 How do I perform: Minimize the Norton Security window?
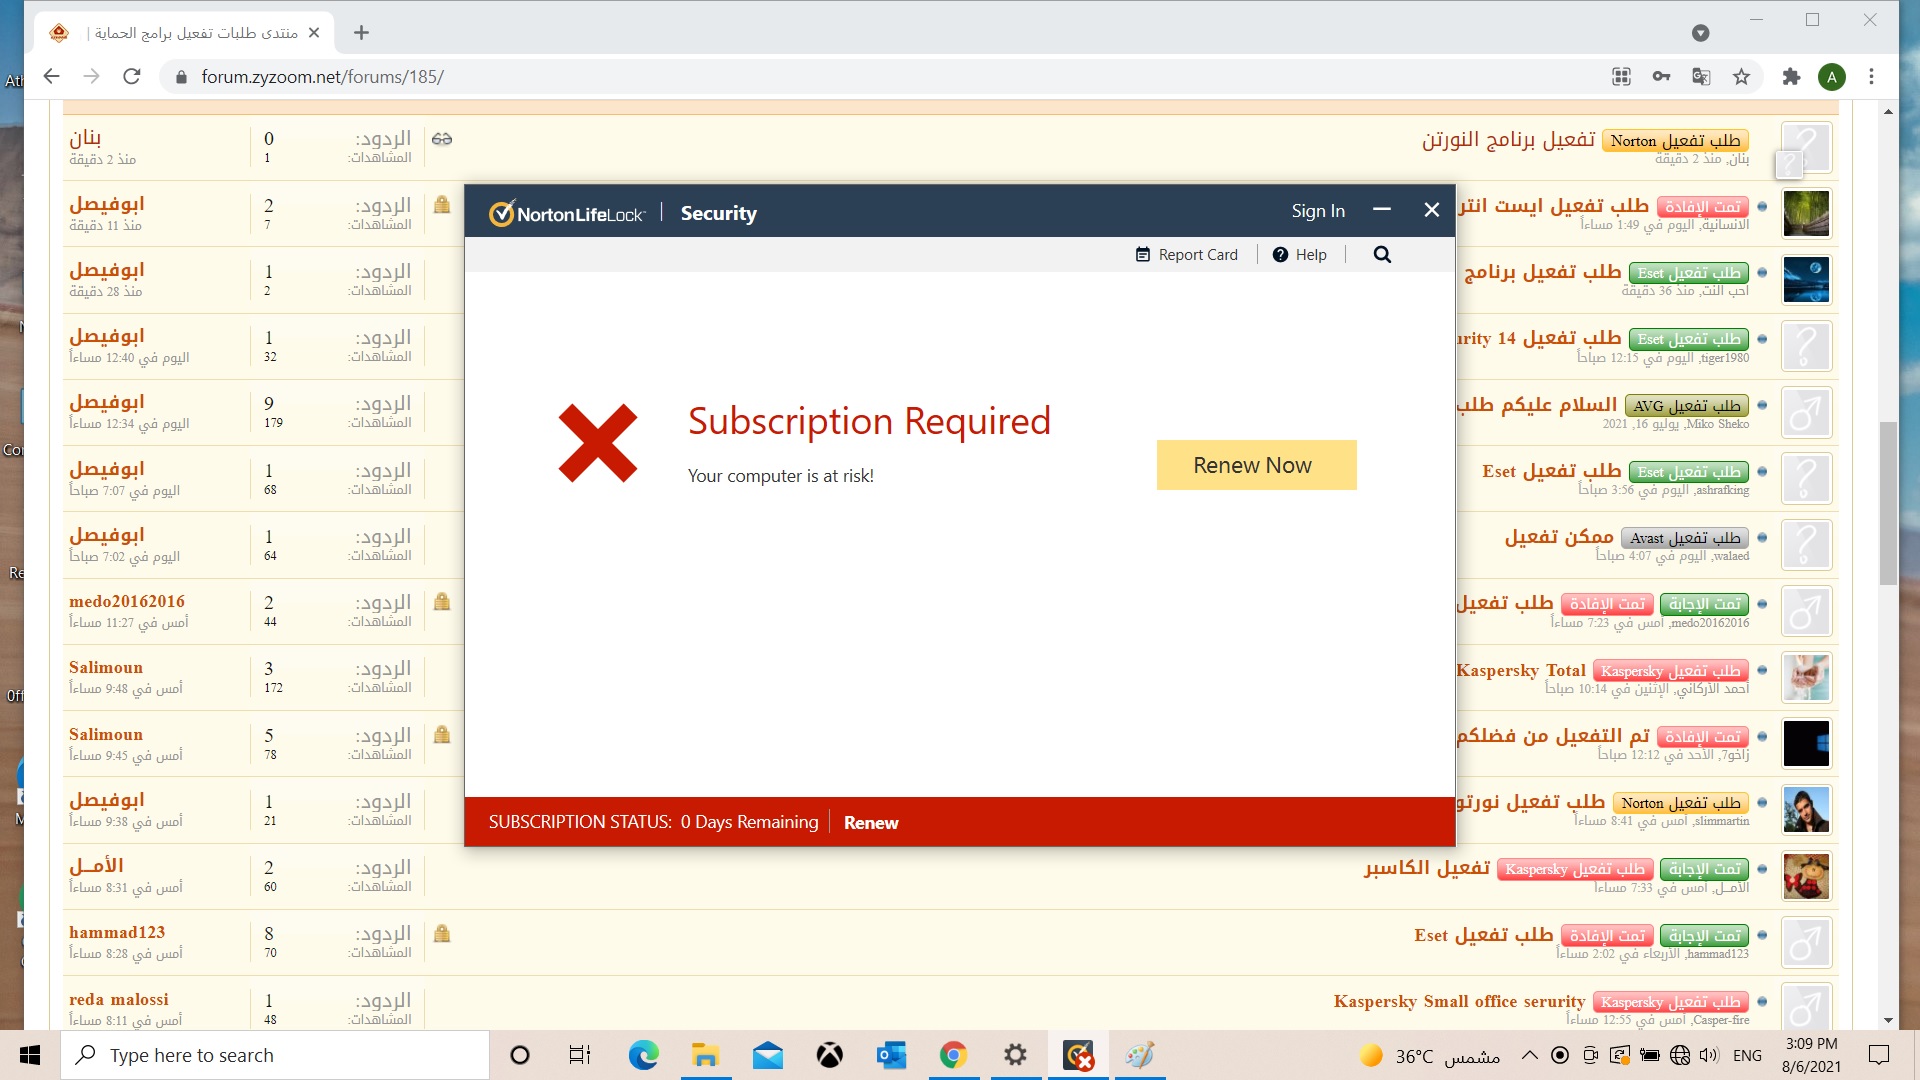point(1382,210)
